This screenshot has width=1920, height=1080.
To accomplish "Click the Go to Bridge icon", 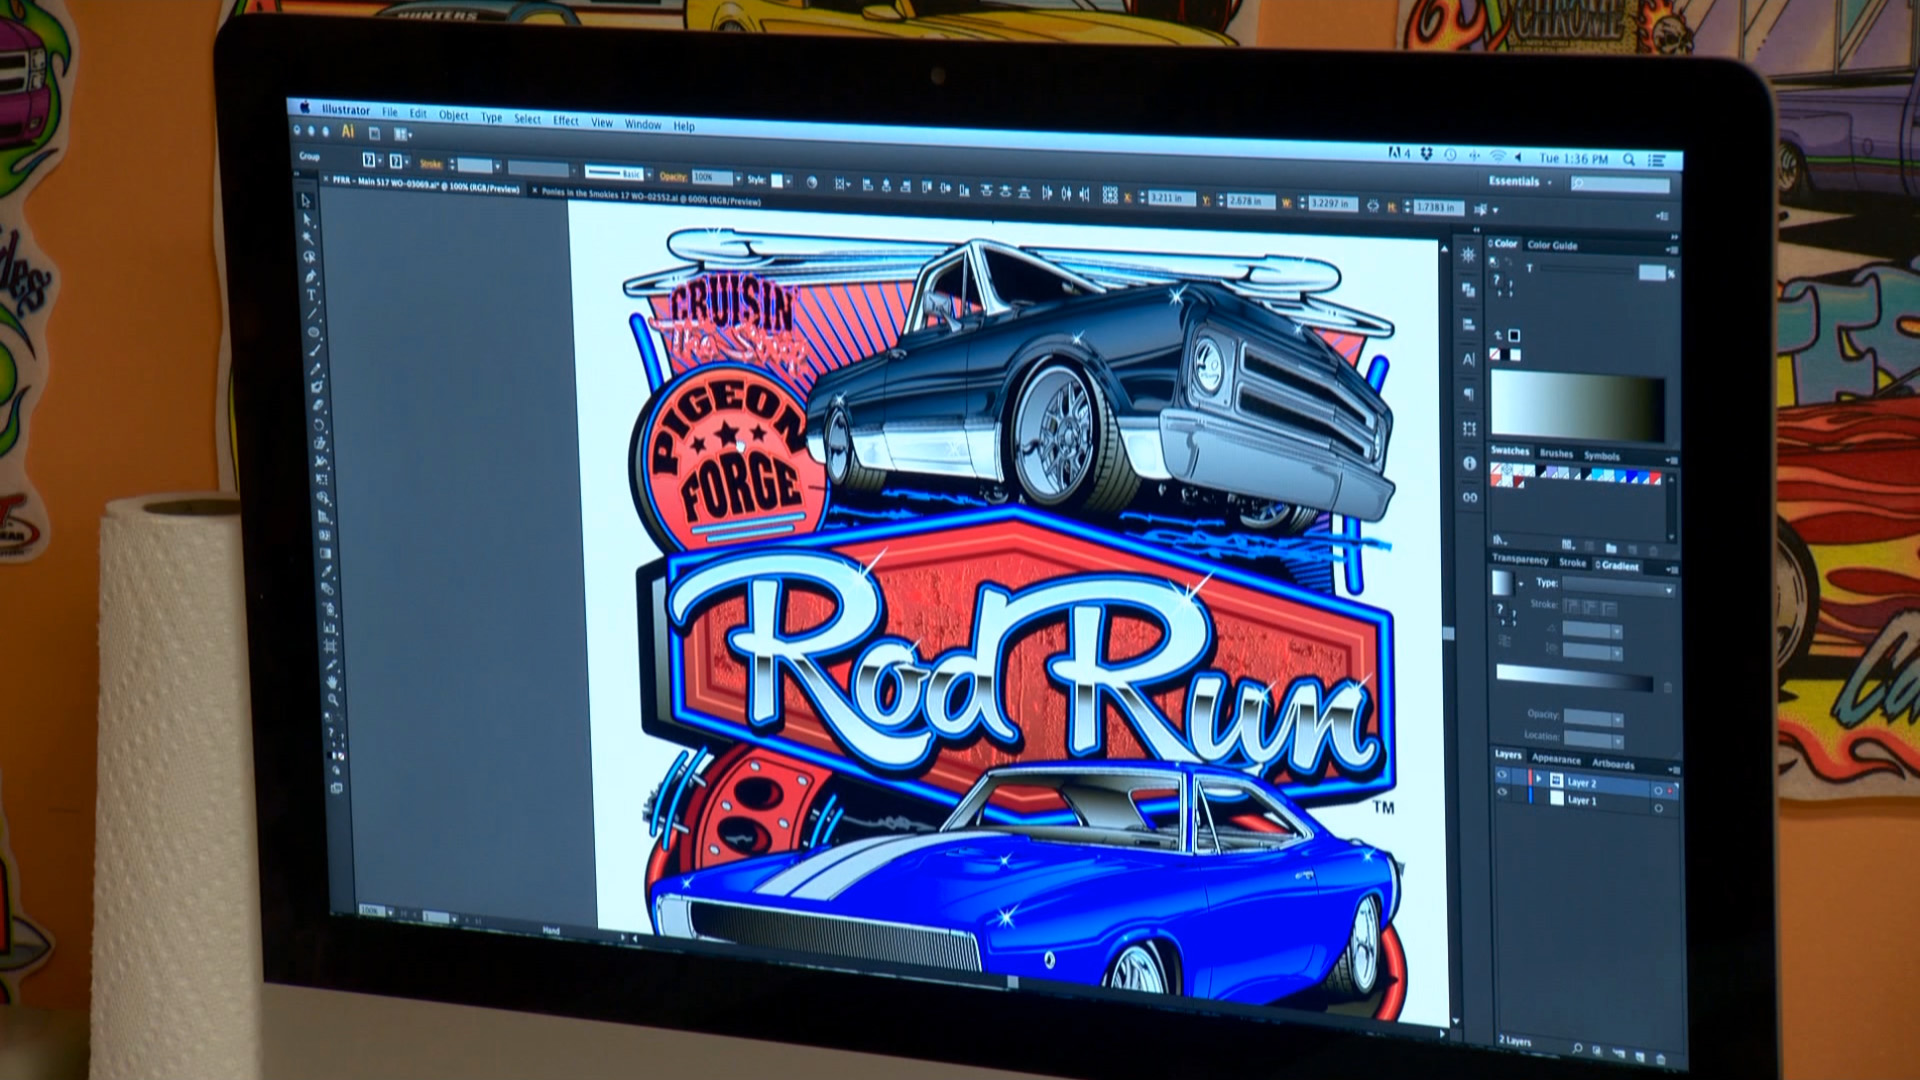I will pyautogui.click(x=374, y=133).
